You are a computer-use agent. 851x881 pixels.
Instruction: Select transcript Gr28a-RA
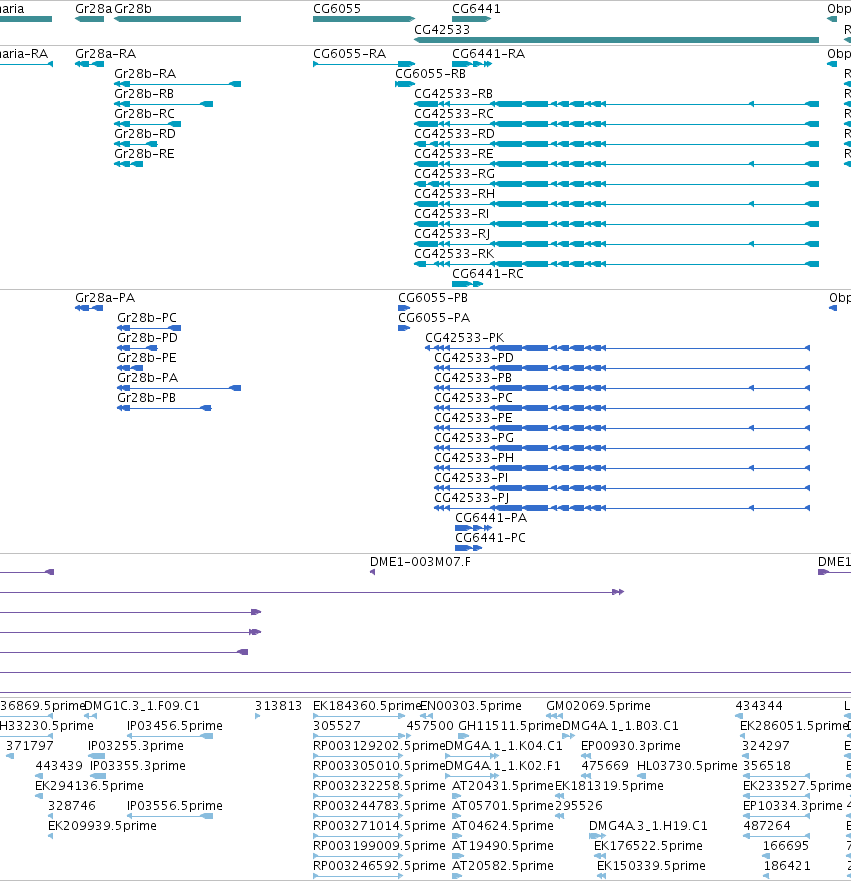[89, 64]
